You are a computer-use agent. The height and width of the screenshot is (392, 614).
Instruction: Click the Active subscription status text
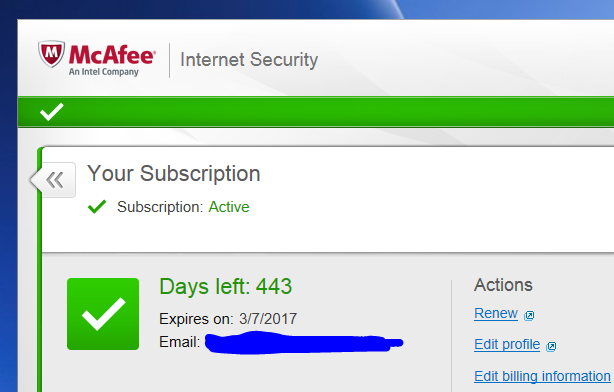click(x=229, y=207)
